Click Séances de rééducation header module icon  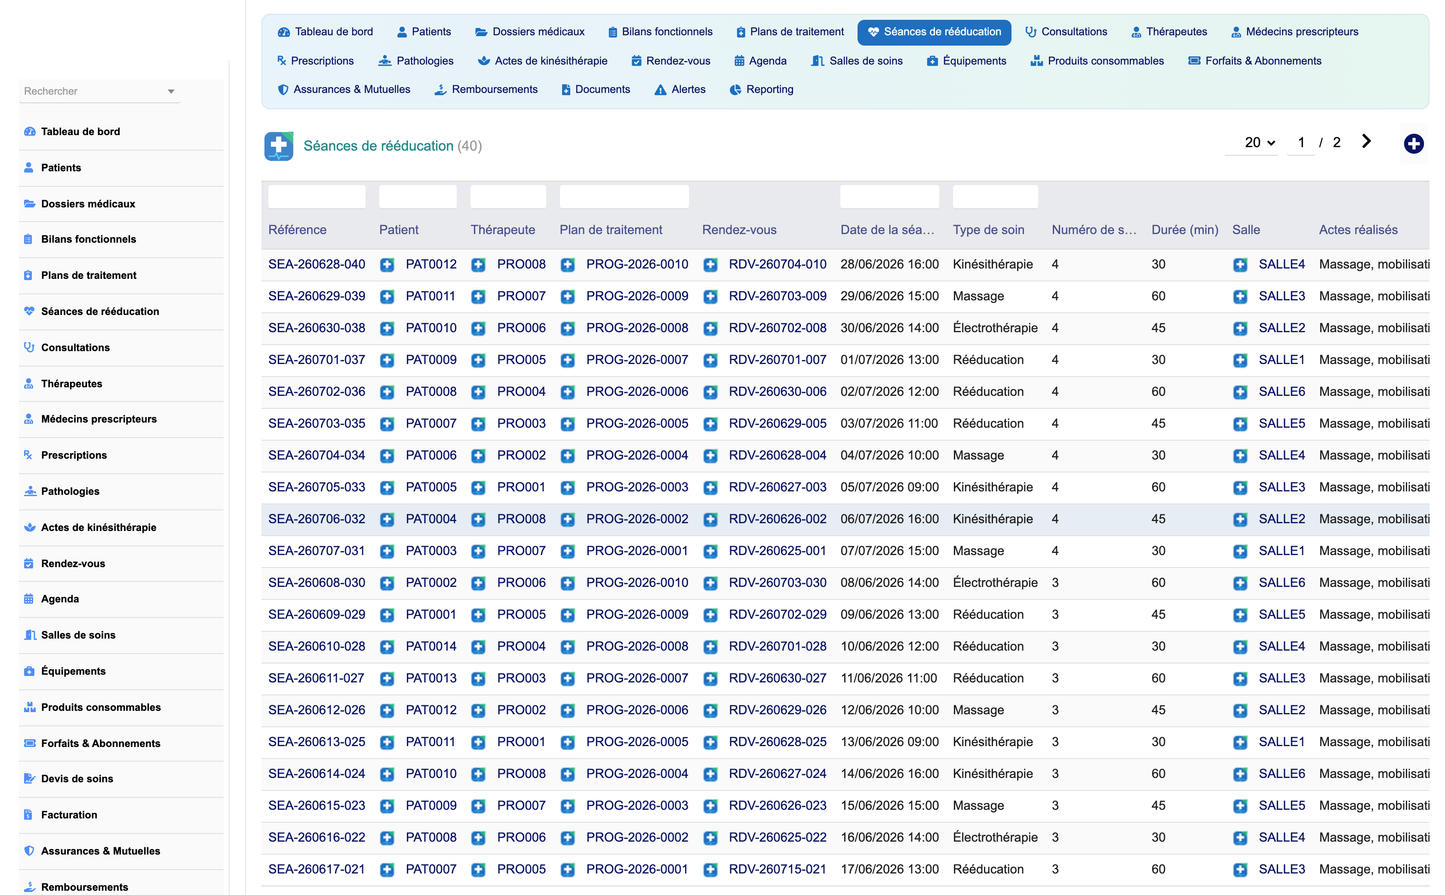pyautogui.click(x=279, y=146)
